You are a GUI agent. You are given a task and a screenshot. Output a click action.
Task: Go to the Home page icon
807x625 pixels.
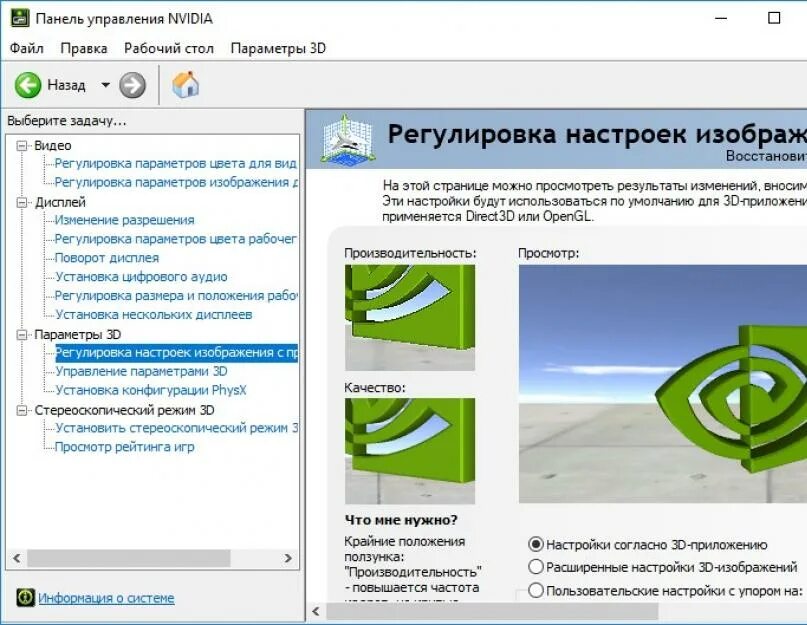[185, 84]
